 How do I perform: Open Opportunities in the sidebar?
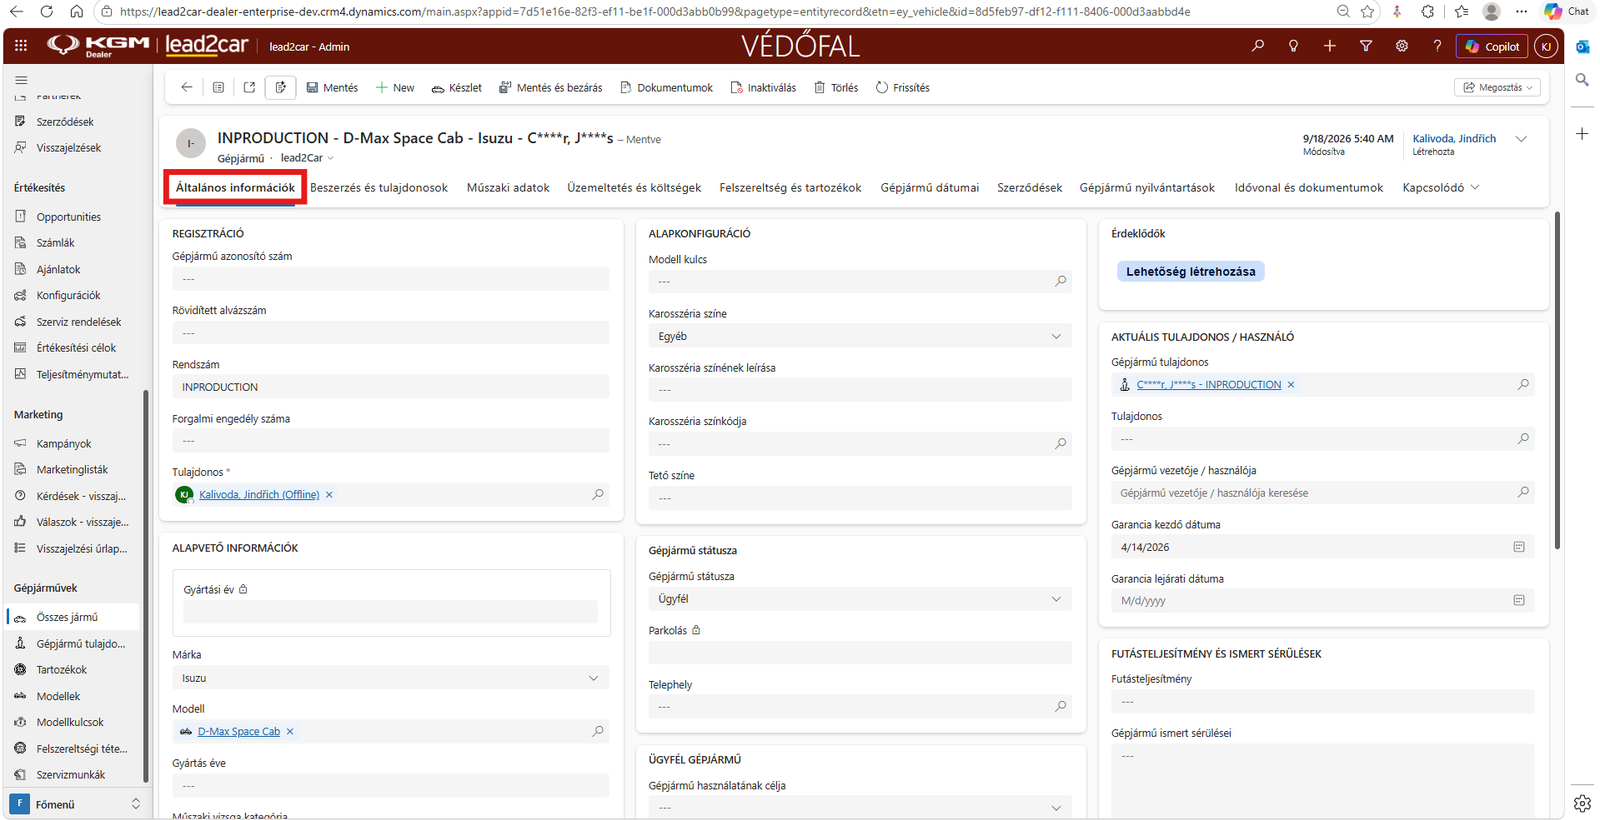click(x=69, y=217)
